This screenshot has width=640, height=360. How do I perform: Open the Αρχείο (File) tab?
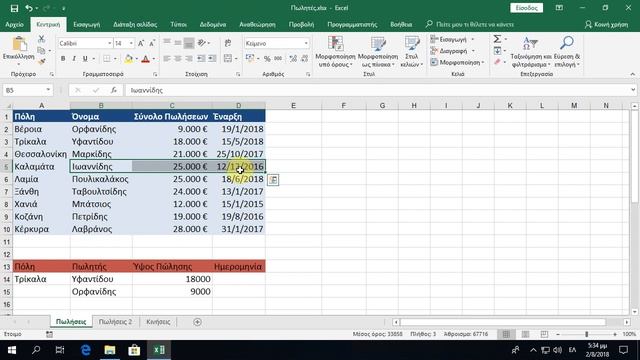(x=14, y=24)
